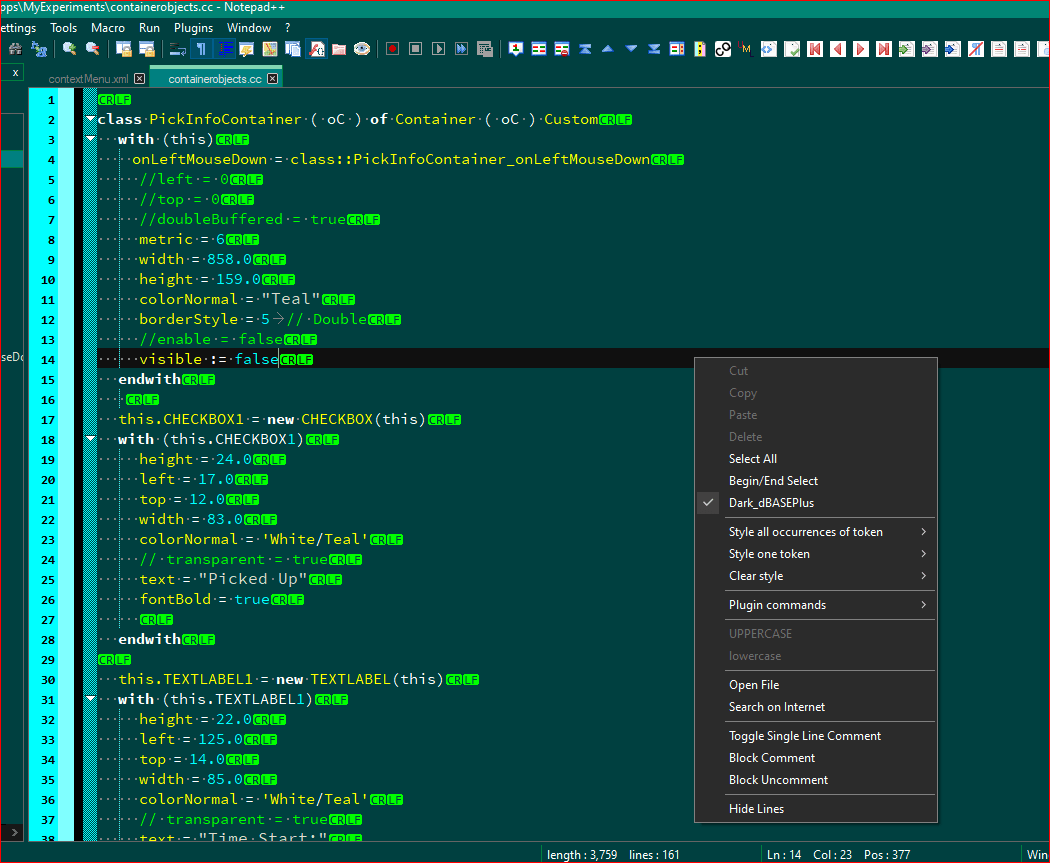Jump to the first difference using Compare navigation icon
This screenshot has height=863, width=1050.
tap(585, 47)
